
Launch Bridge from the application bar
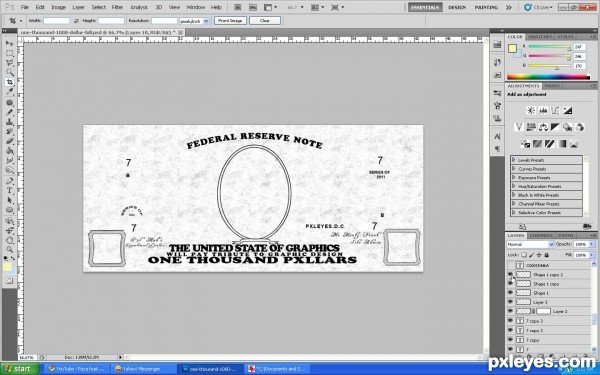pos(237,7)
